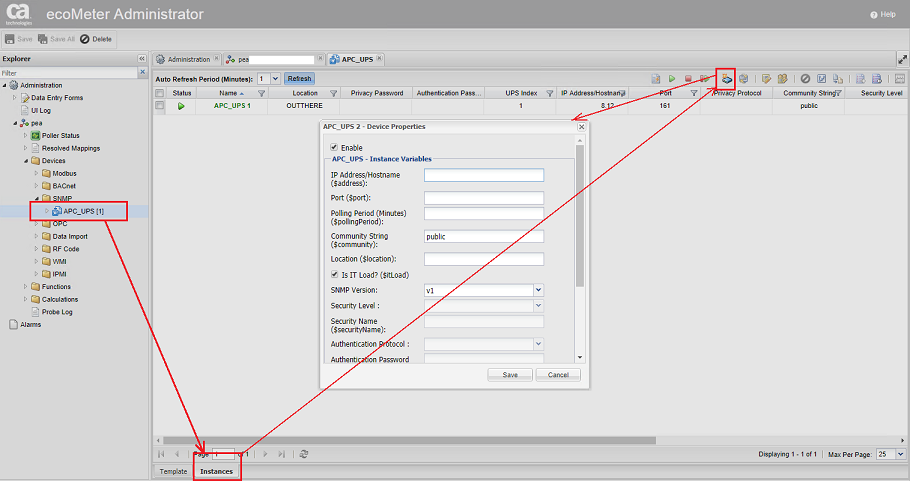Expand the Modbus folder in Explorer tree
Image resolution: width=910 pixels, height=481 pixels.
37,173
